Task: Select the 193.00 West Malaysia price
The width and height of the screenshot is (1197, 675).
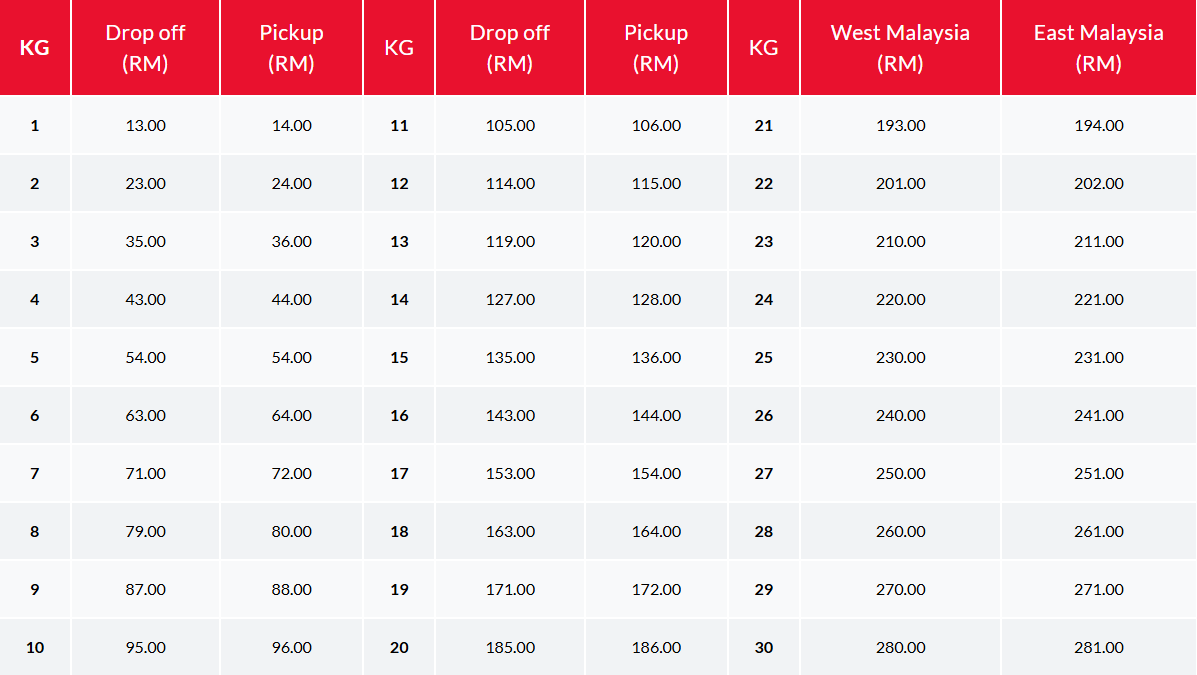Action: pos(900,126)
